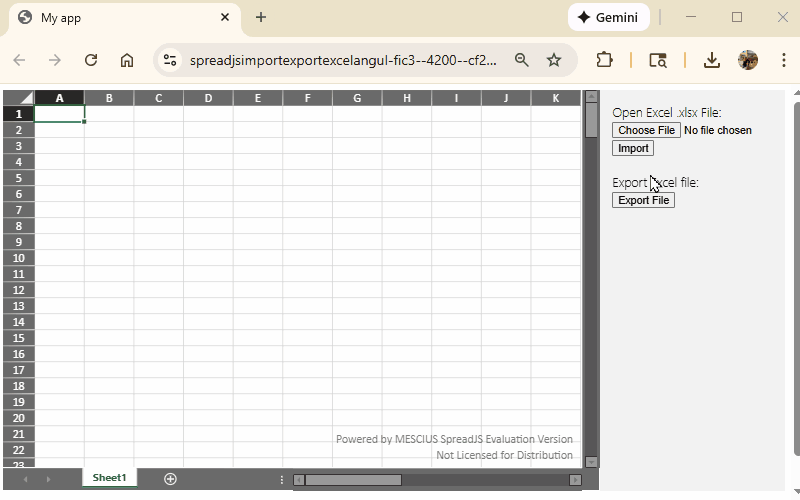The image size is (800, 500).
Task: Bookmark this page with the star icon
Action: click(x=554, y=60)
